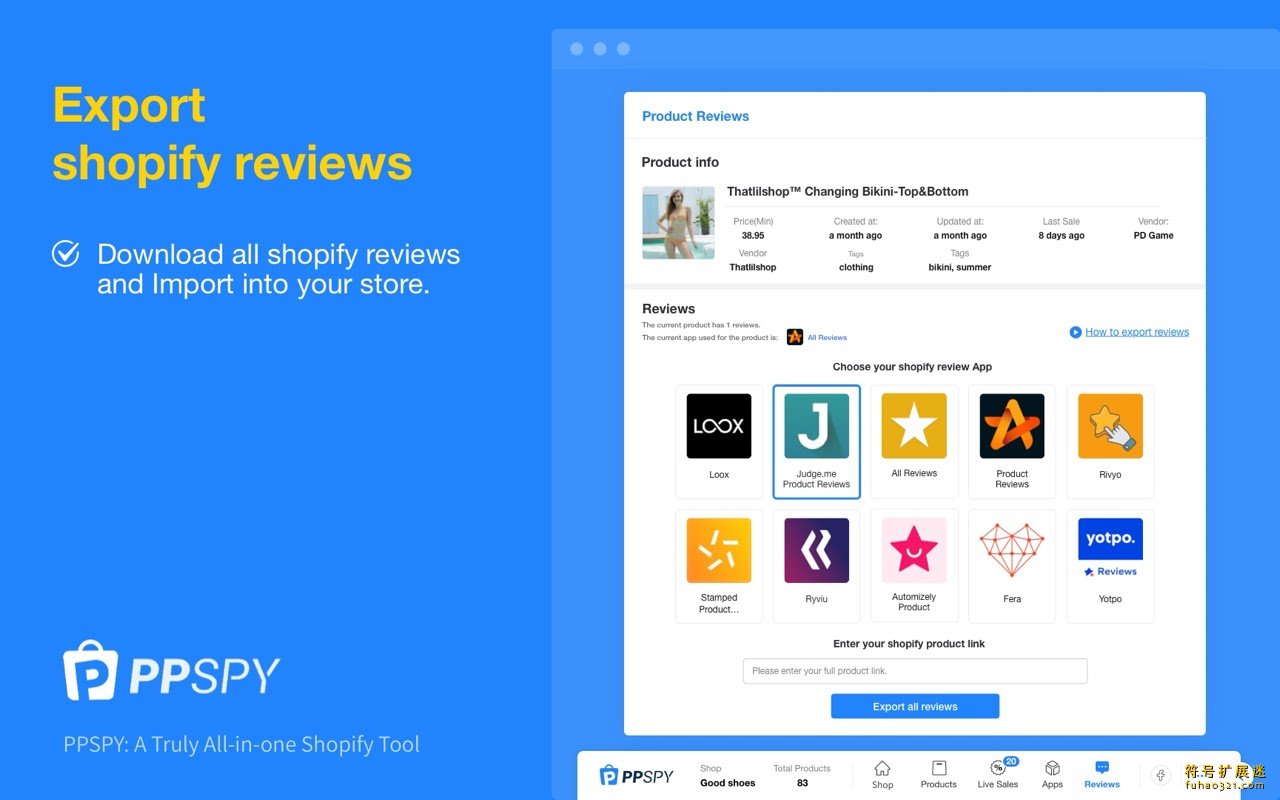Viewport: 1280px width, 800px height.
Task: Choose the Automizely Product review app
Action: click(914, 566)
